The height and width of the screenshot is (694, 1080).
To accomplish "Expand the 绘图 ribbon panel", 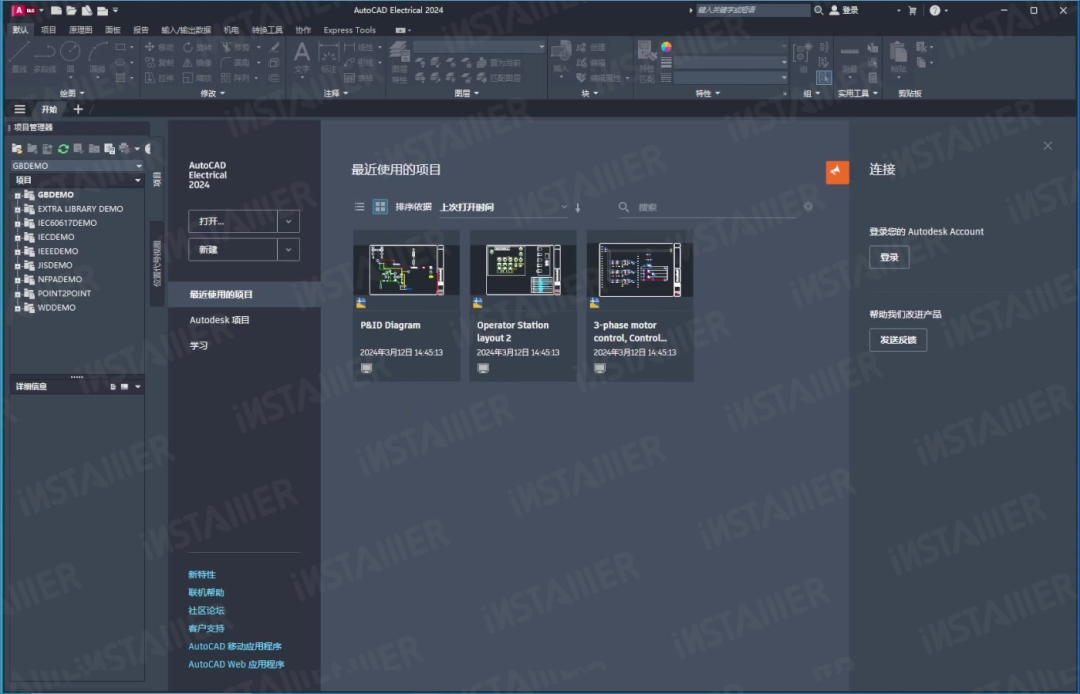I will pos(72,94).
